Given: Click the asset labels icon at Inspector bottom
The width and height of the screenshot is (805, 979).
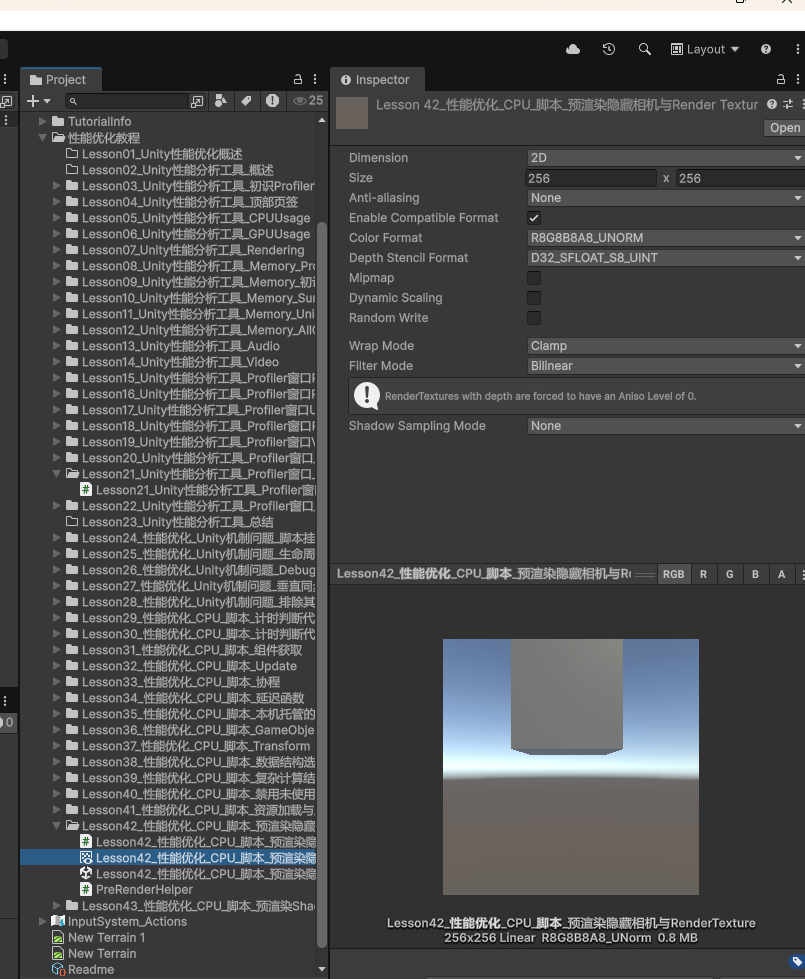Looking at the screenshot, I should (x=796, y=962).
